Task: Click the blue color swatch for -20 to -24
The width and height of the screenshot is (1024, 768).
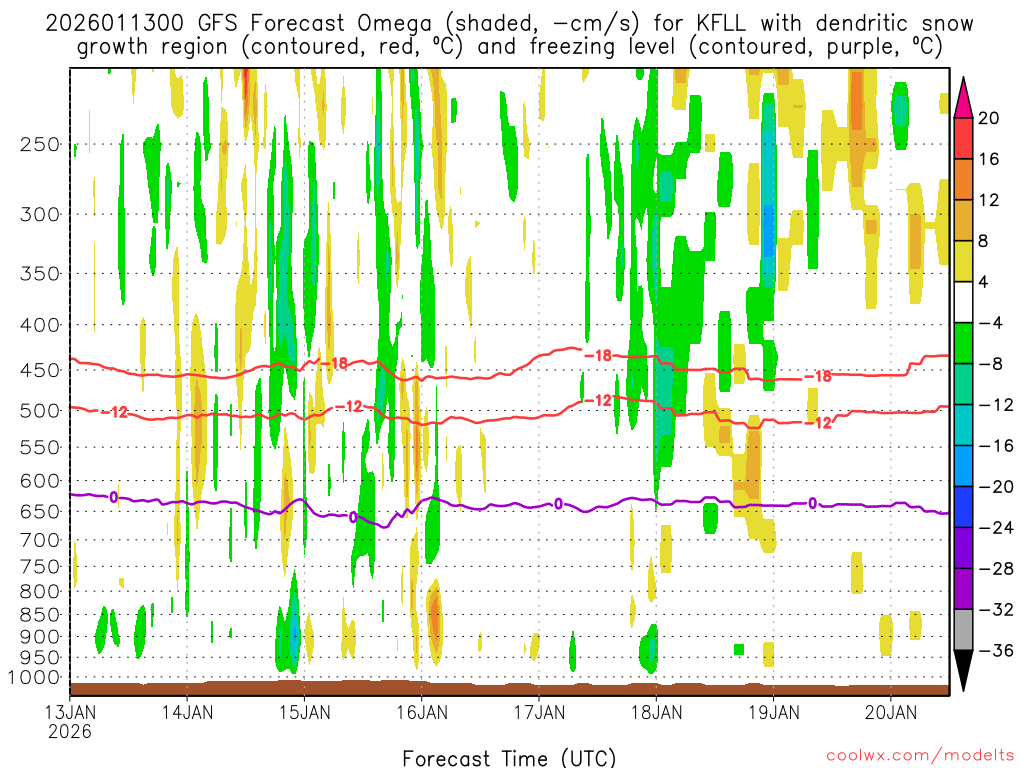Action: 963,507
